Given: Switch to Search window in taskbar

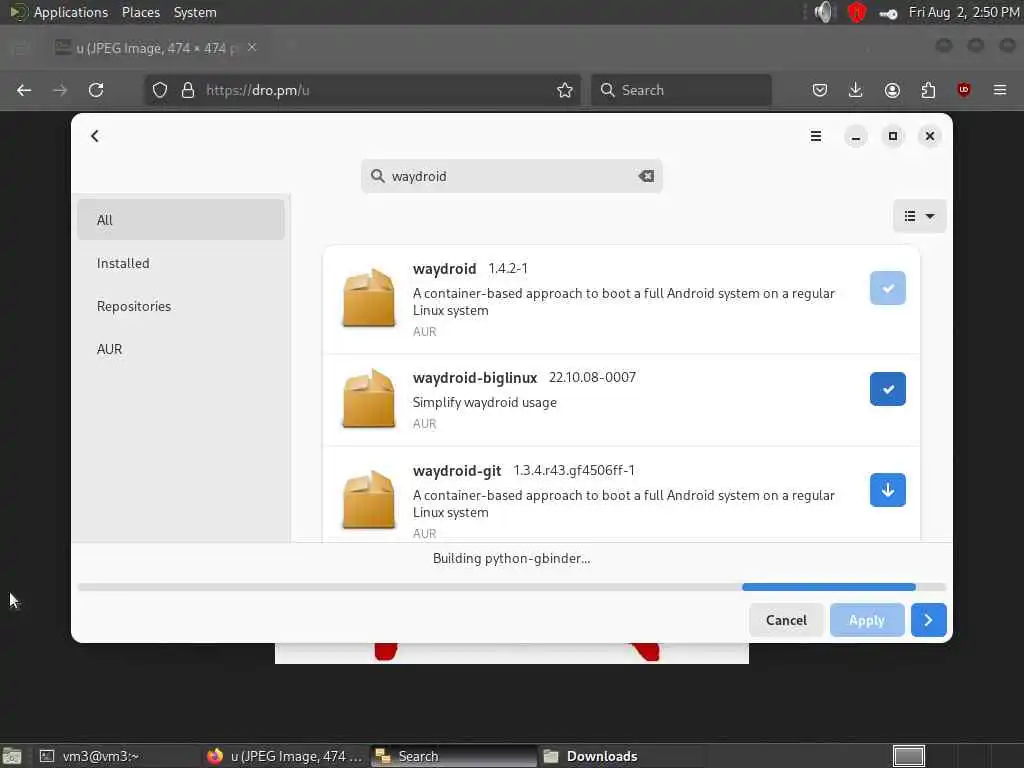Looking at the screenshot, I should click(454, 756).
